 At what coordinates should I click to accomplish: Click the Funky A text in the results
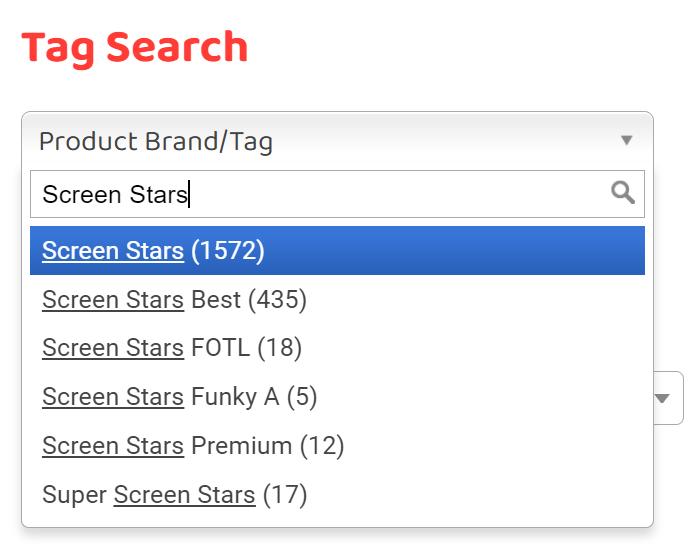[x=235, y=397]
